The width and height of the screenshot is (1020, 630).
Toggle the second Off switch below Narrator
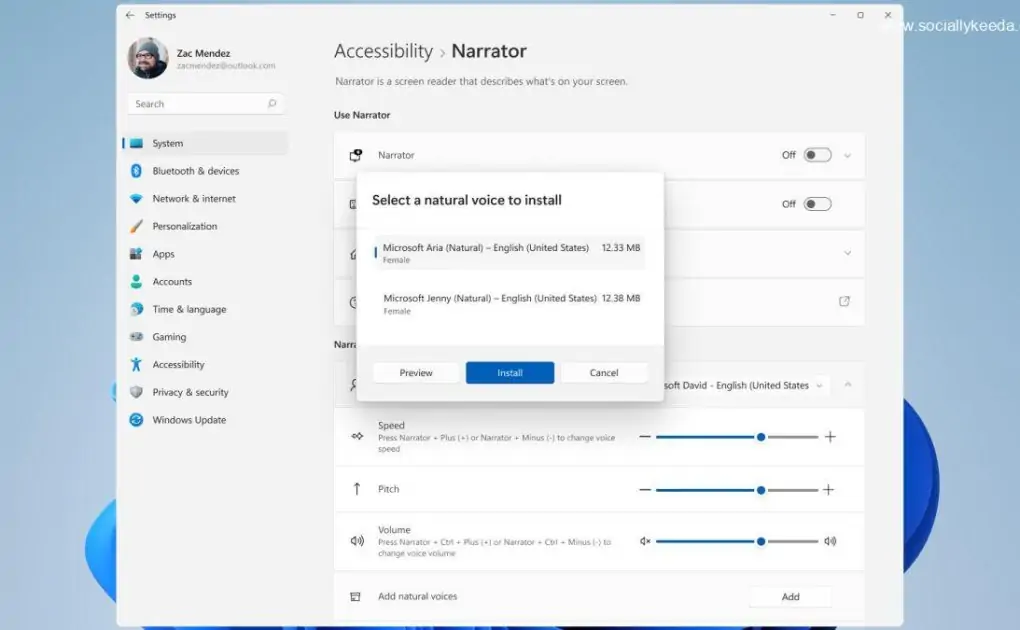817,204
